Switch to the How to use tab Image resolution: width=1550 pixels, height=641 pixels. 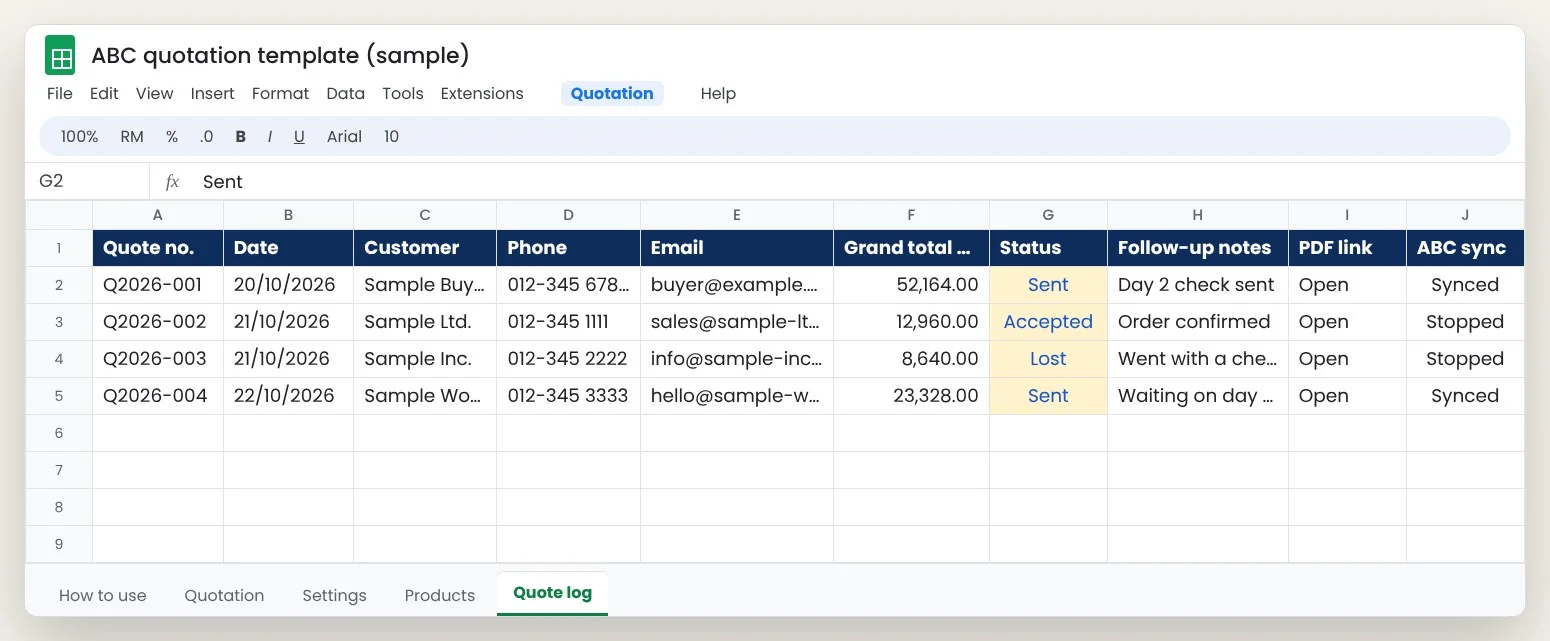click(x=103, y=595)
